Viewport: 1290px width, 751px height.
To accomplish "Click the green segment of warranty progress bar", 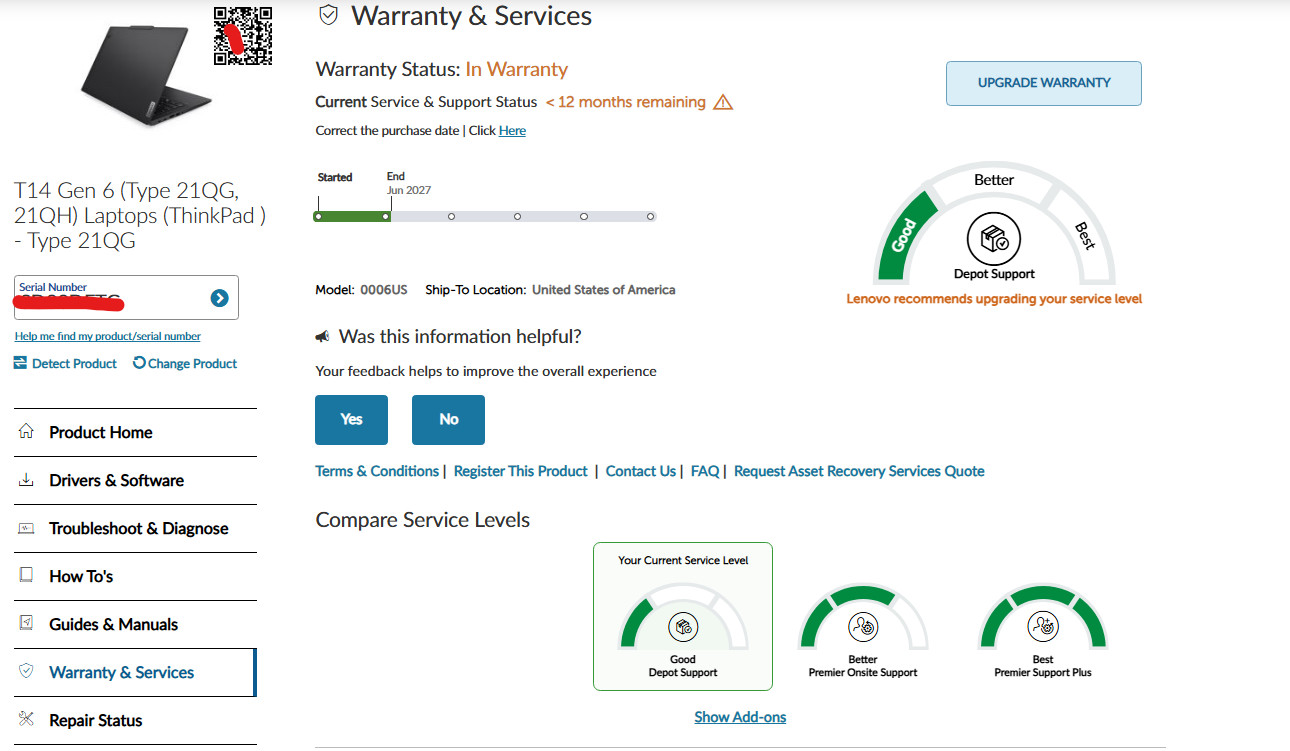I will (x=352, y=216).
